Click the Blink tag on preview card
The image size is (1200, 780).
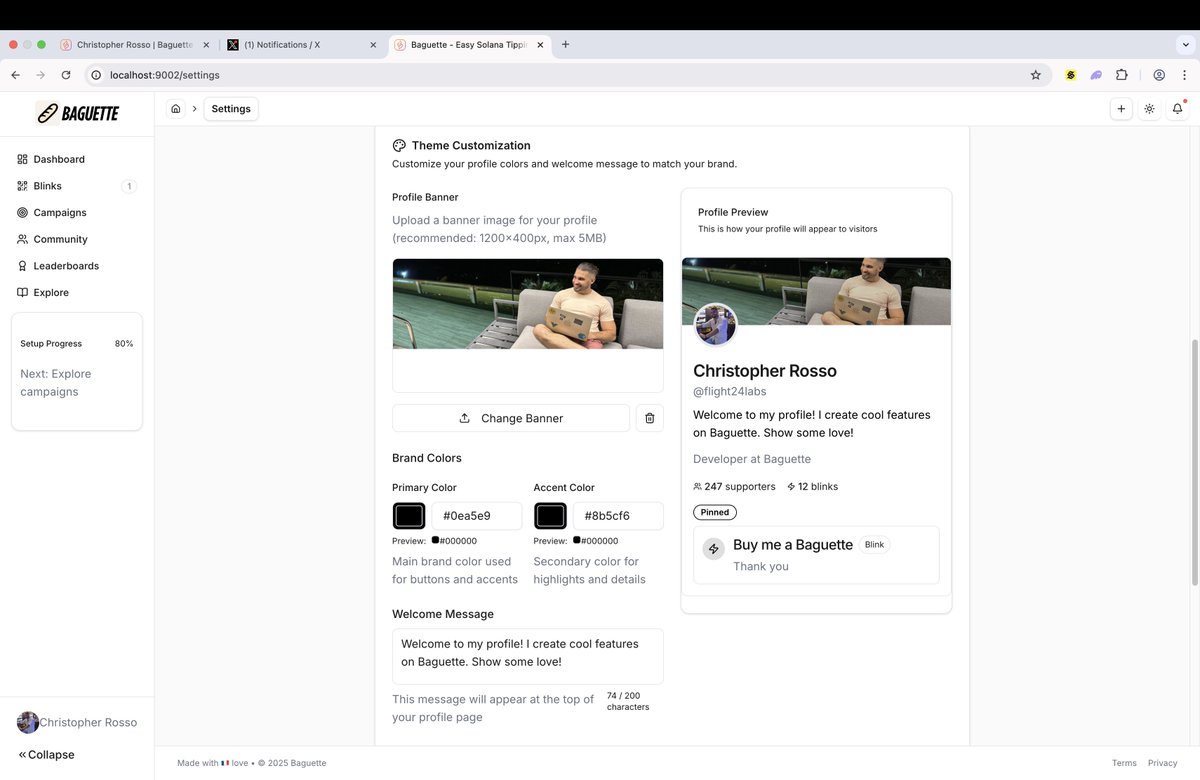click(x=875, y=545)
